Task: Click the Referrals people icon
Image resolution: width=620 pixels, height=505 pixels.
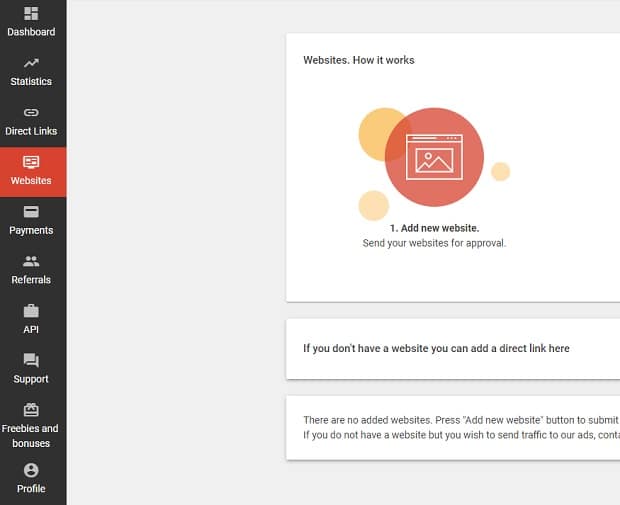Action: [31, 262]
